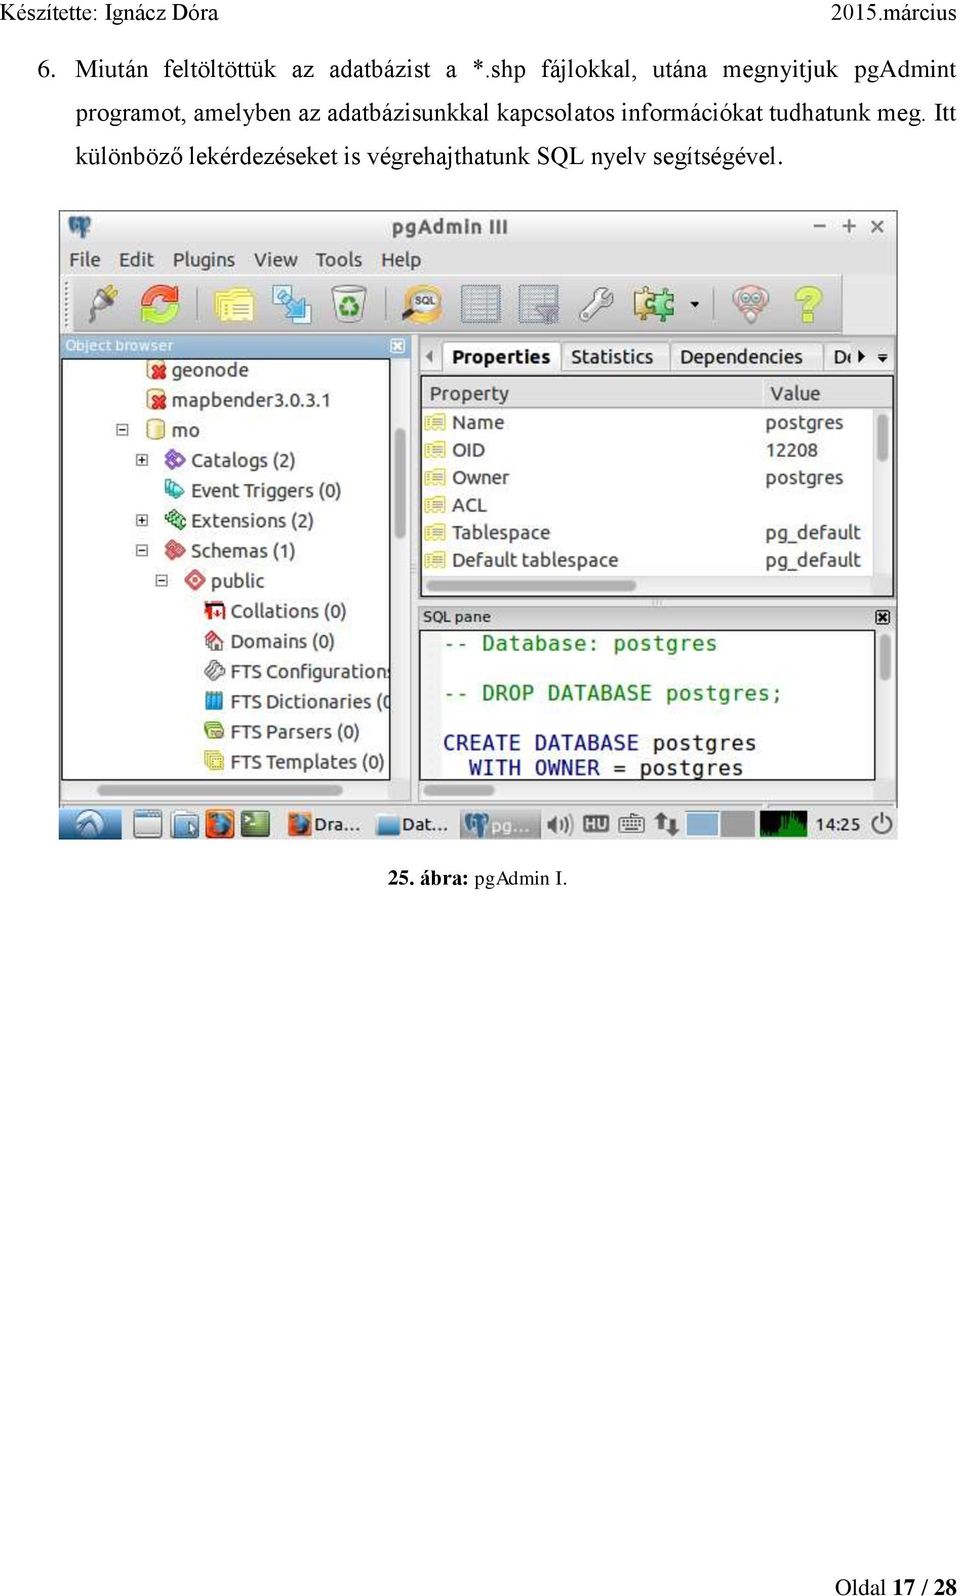Switch to the Dependencies tab
The width and height of the screenshot is (960, 1596).
[741, 357]
